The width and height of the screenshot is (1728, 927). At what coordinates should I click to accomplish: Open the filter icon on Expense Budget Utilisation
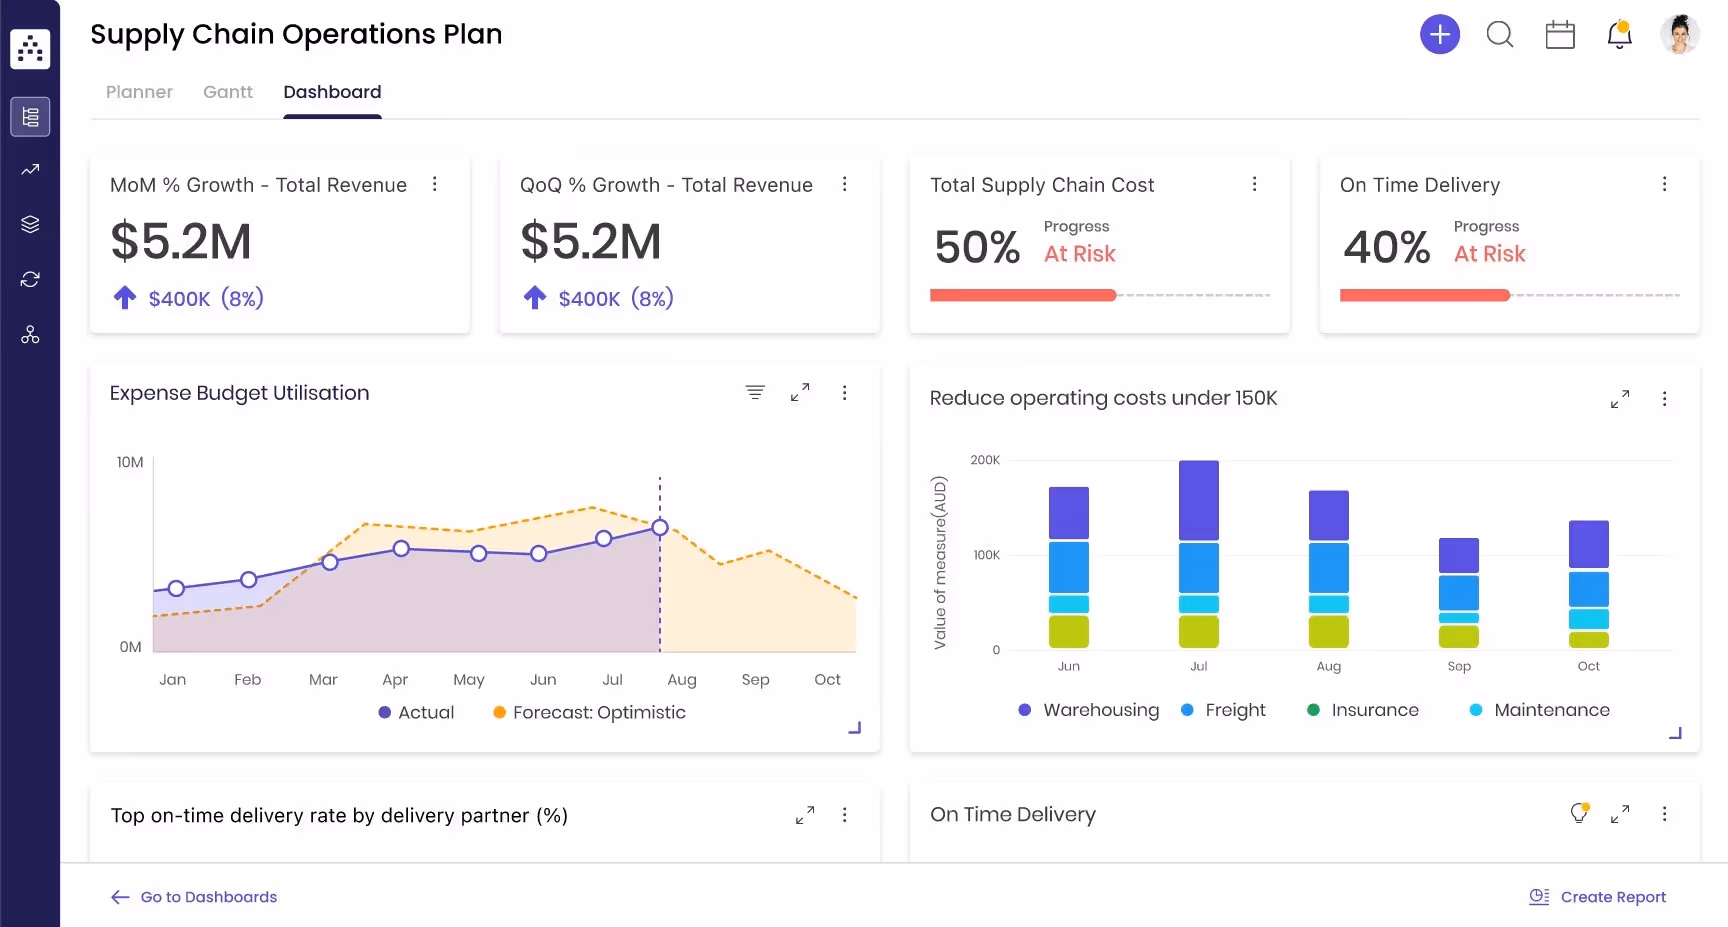[x=755, y=392]
